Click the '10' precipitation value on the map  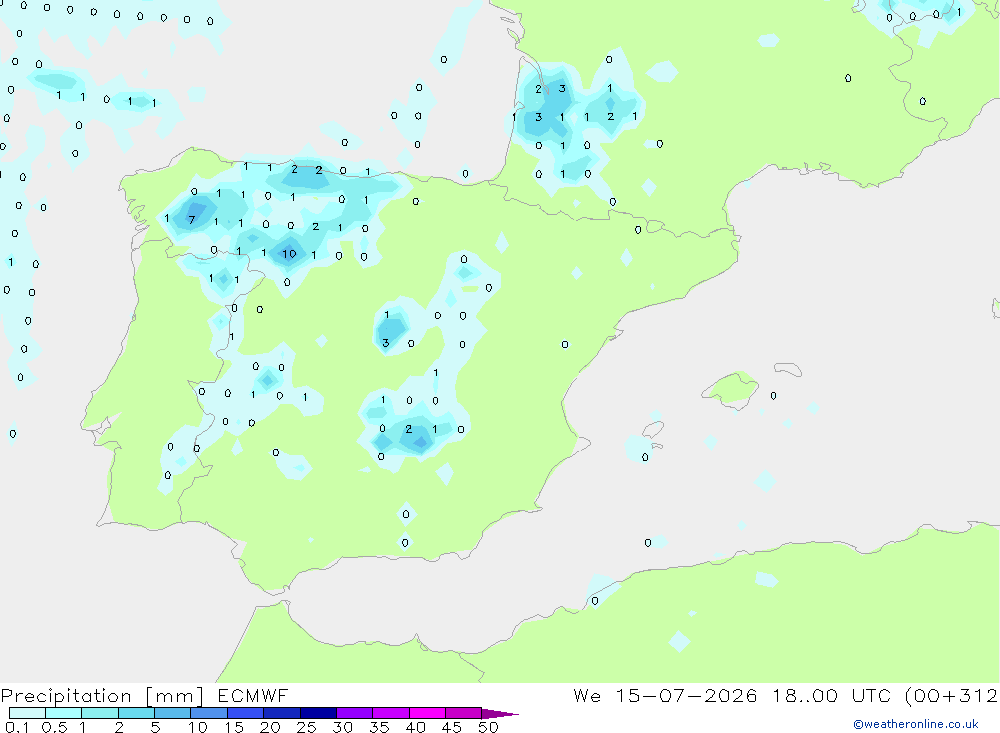(x=290, y=254)
